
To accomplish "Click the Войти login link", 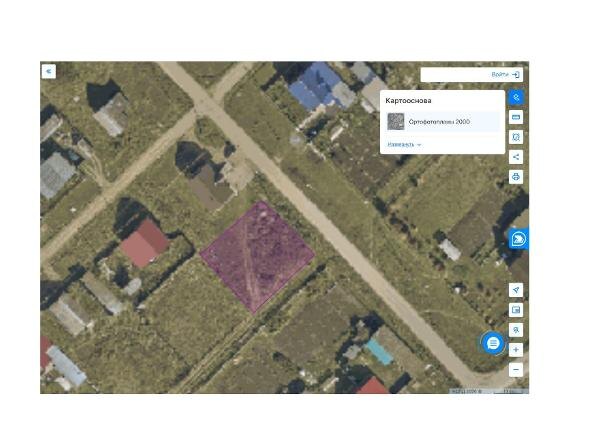I will (500, 75).
